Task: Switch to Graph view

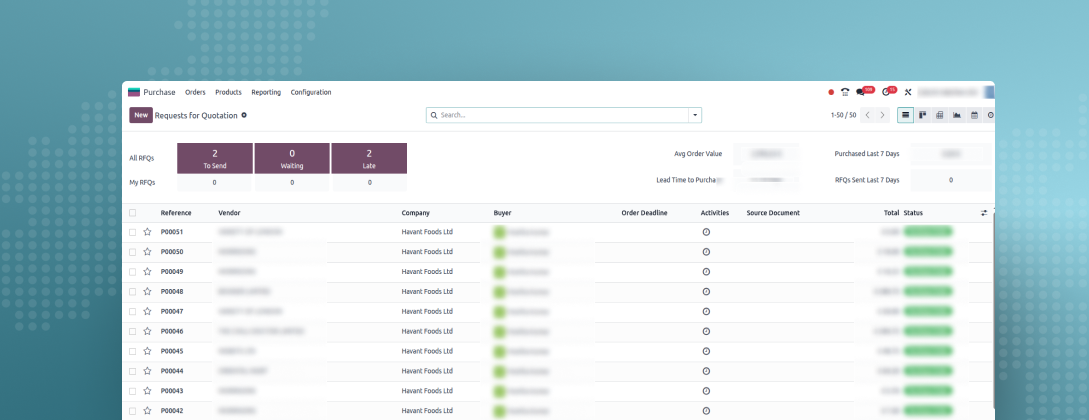Action: (956, 115)
